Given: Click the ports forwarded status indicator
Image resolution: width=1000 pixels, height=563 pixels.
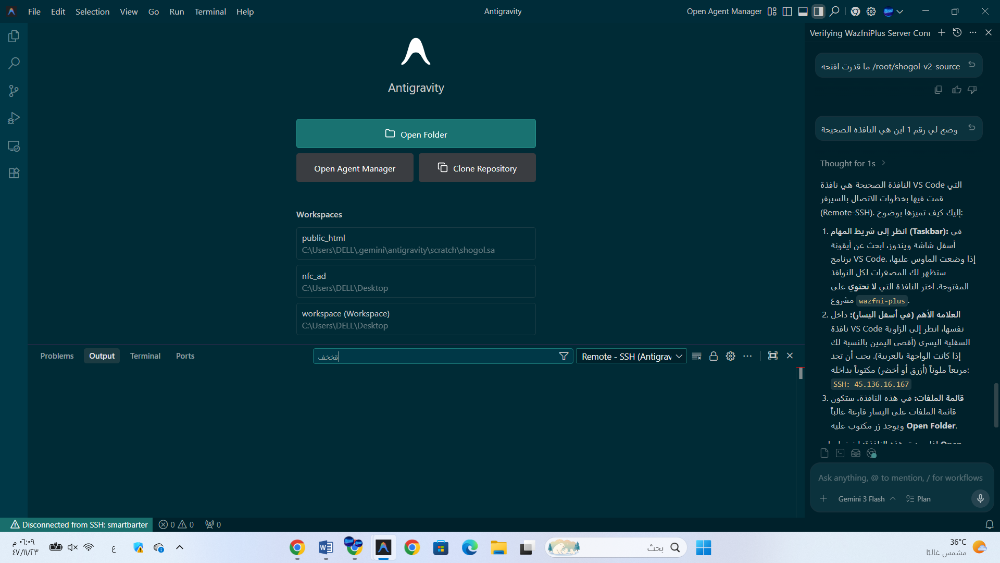Looking at the screenshot, I should (213, 525).
